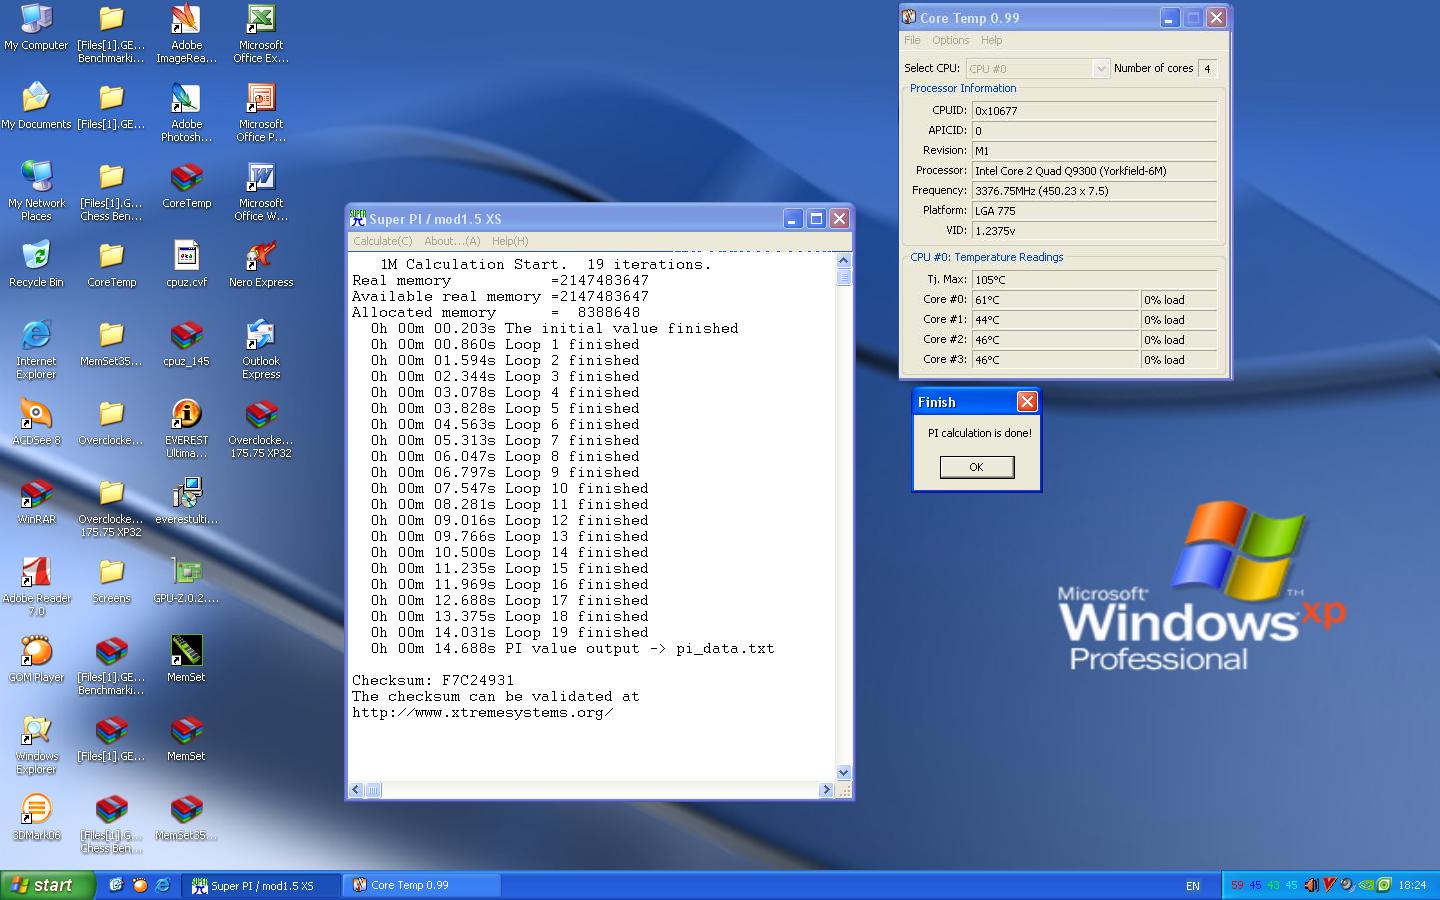Select the CoreTemp archive icon

[x=186, y=186]
